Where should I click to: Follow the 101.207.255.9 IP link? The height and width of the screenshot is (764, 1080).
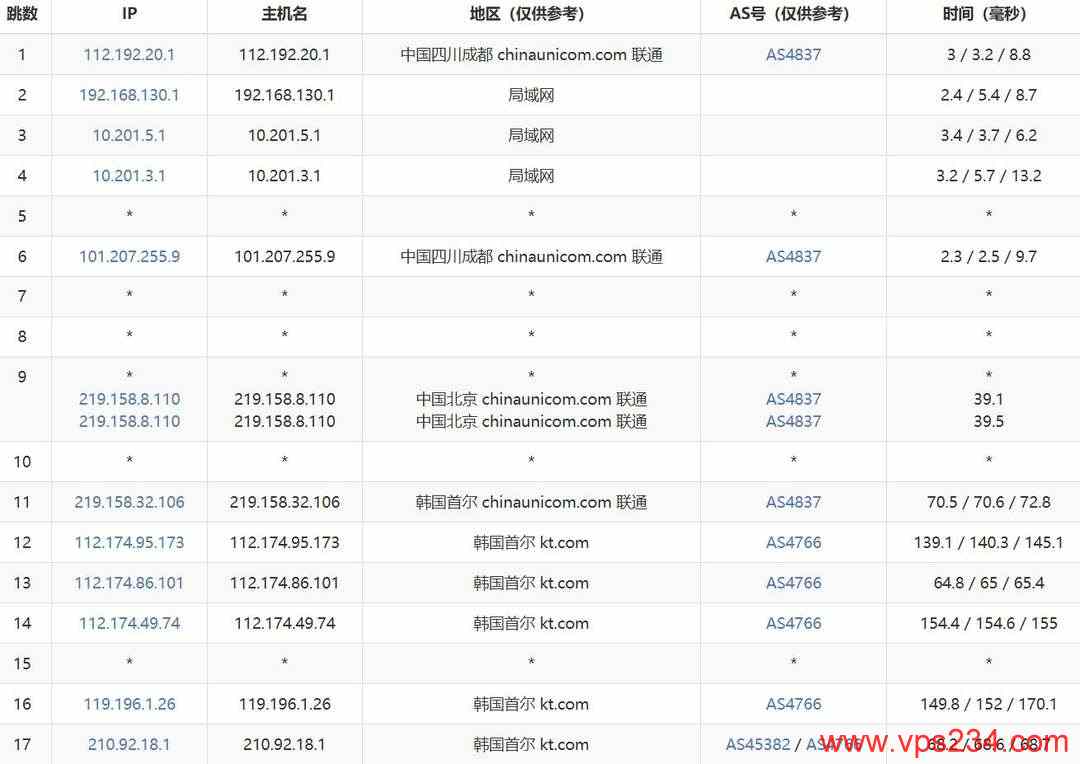(129, 256)
